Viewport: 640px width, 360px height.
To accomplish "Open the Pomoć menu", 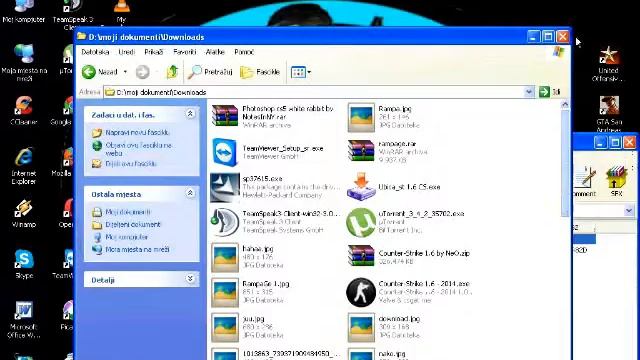I will click(244, 52).
